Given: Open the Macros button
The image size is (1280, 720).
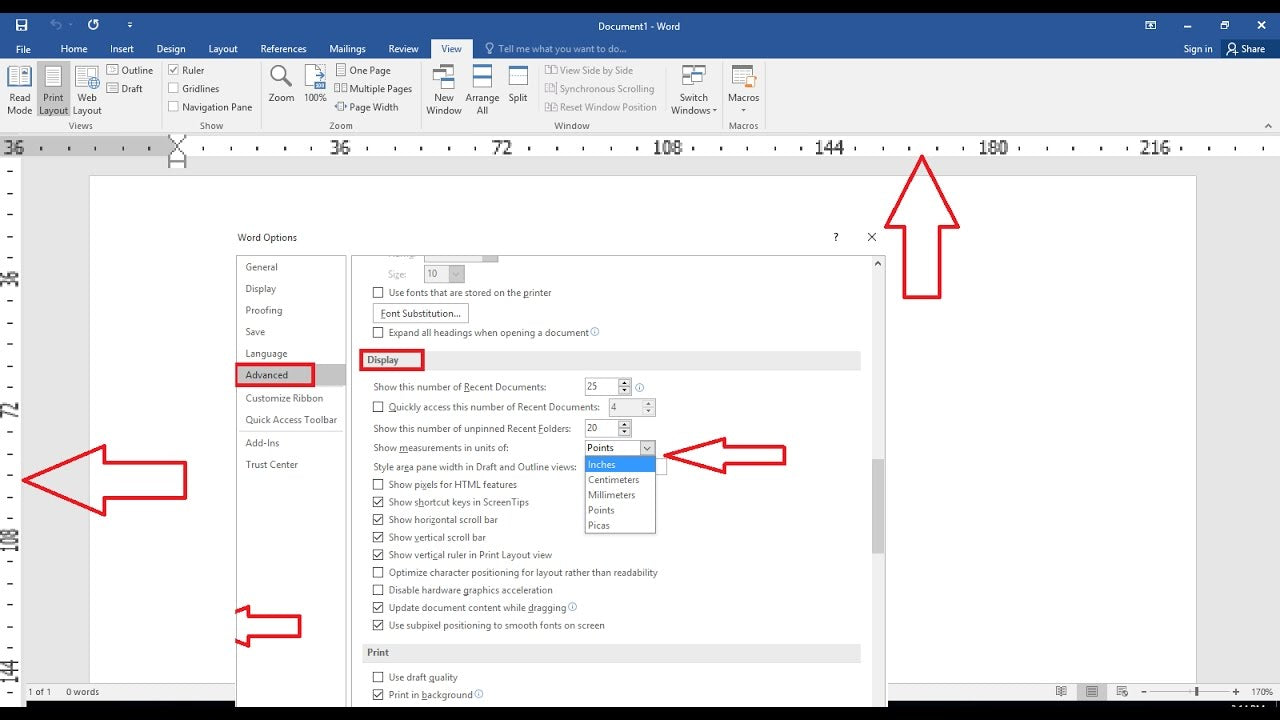Looking at the screenshot, I should click(x=743, y=90).
